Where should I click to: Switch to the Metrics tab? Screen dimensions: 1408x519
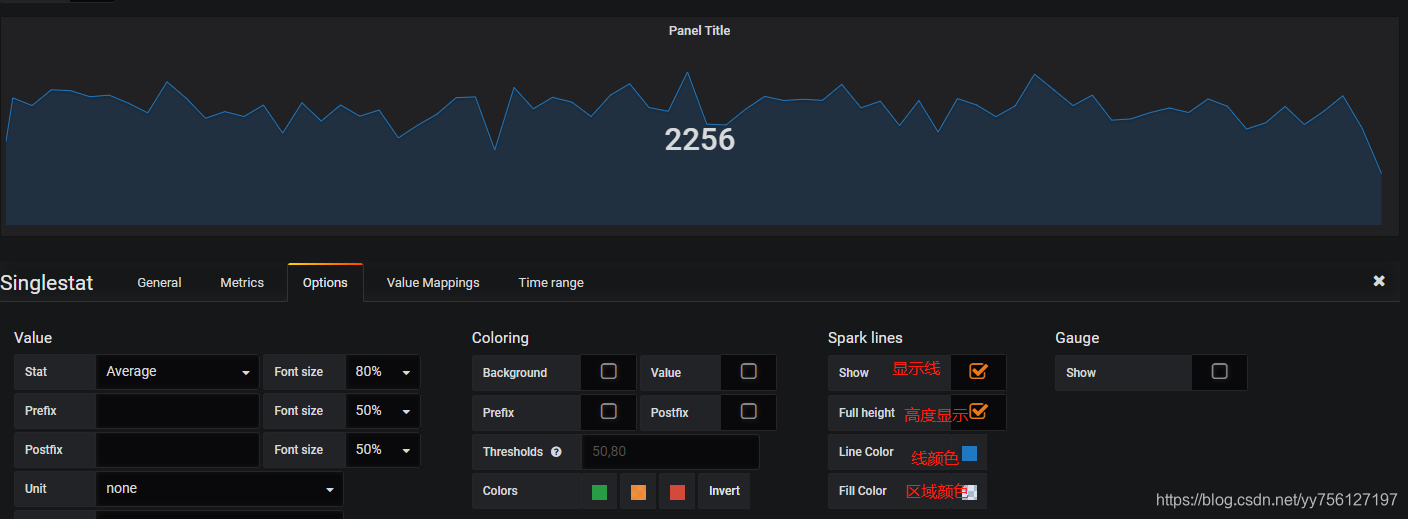click(242, 283)
